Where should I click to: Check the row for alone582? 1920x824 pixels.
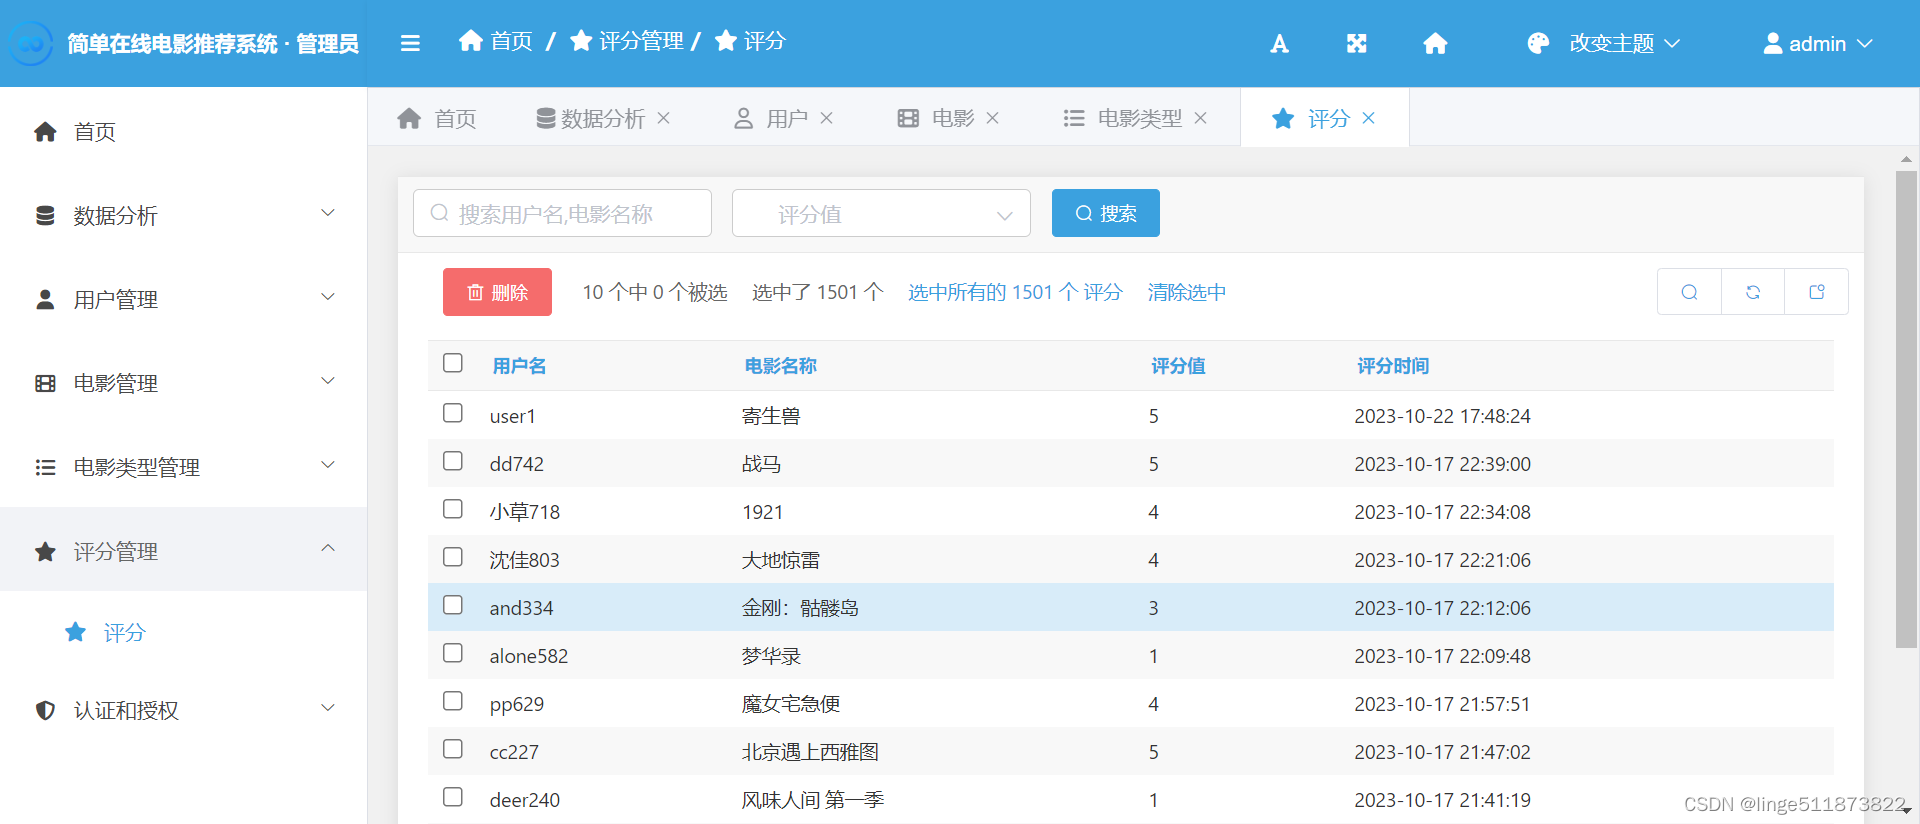coord(453,653)
